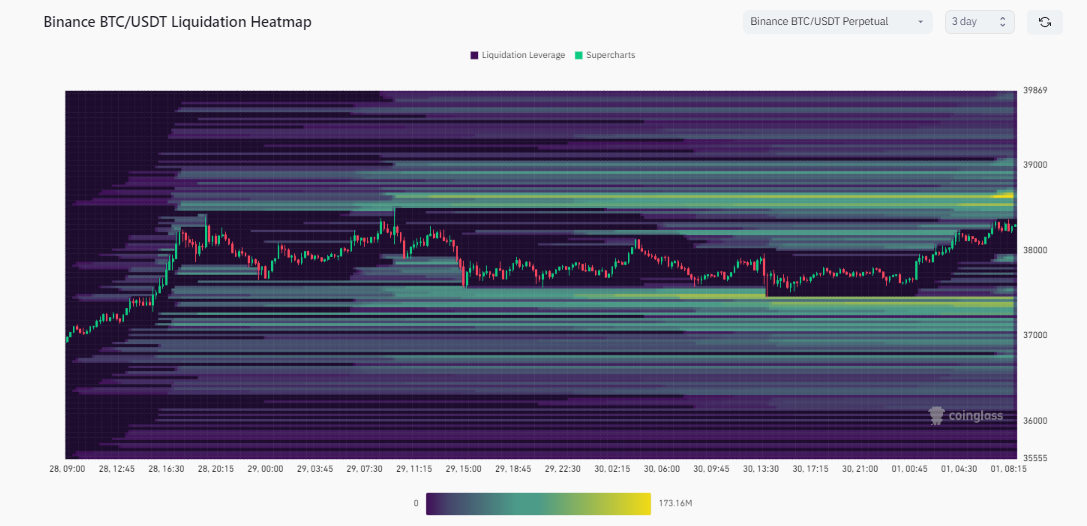Click the 173.16M maximum scale value

[x=677, y=504]
